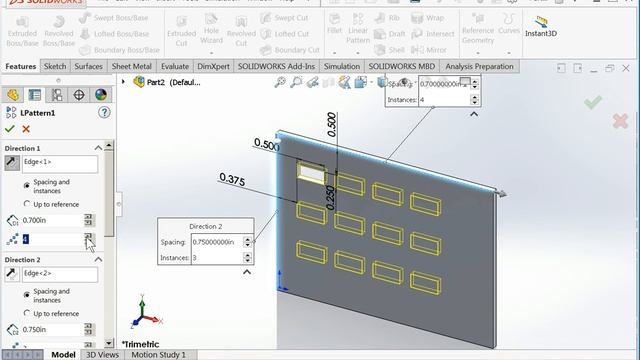Collapse the Direction 2 section

coord(98,259)
